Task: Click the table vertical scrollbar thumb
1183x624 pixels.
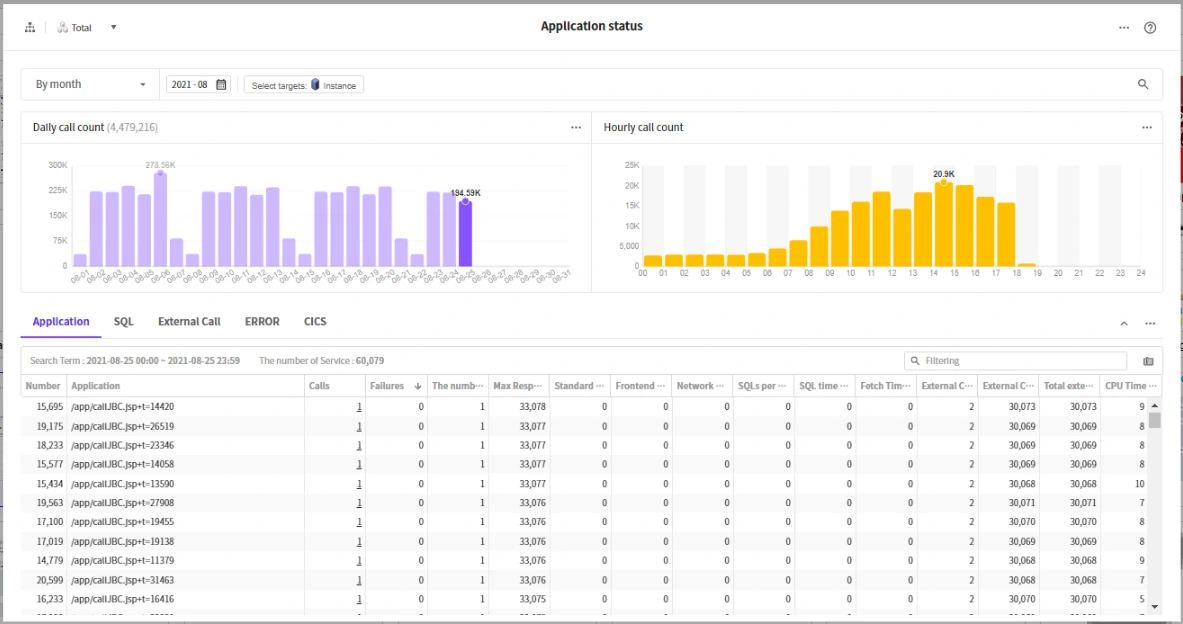Action: (x=1154, y=420)
